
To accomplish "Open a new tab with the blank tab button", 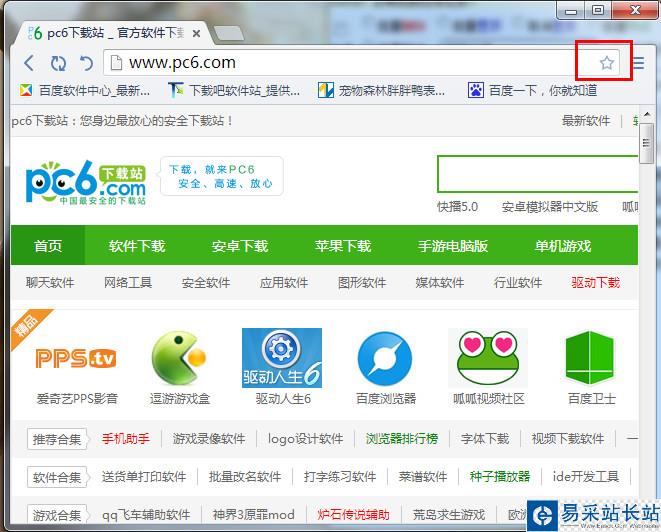I will tap(228, 33).
